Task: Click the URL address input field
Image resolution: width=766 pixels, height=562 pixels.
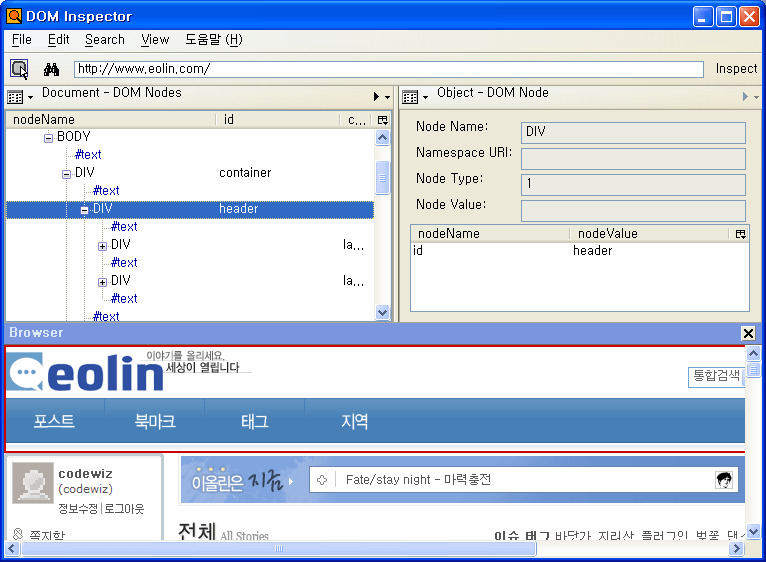Action: click(388, 69)
